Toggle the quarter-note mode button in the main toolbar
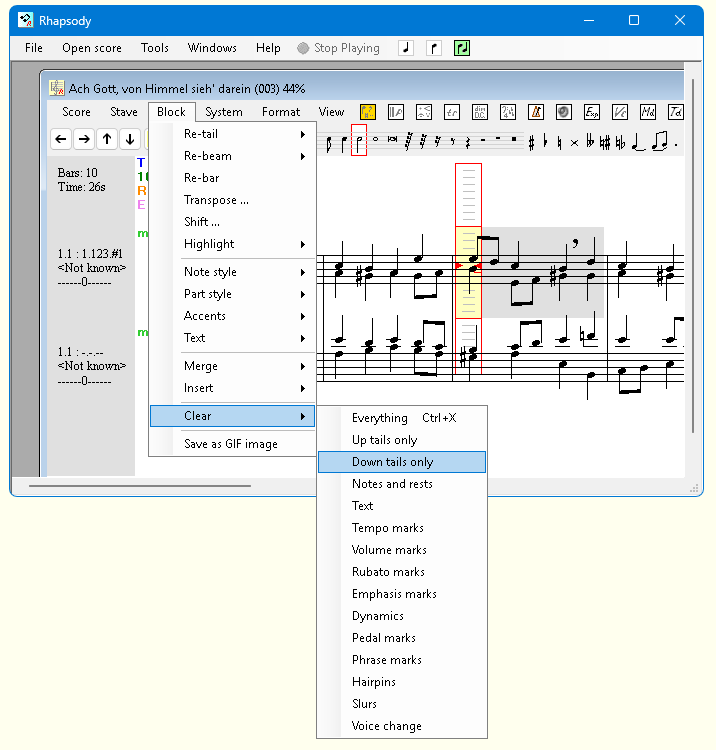Image resolution: width=716 pixels, height=750 pixels. click(405, 48)
